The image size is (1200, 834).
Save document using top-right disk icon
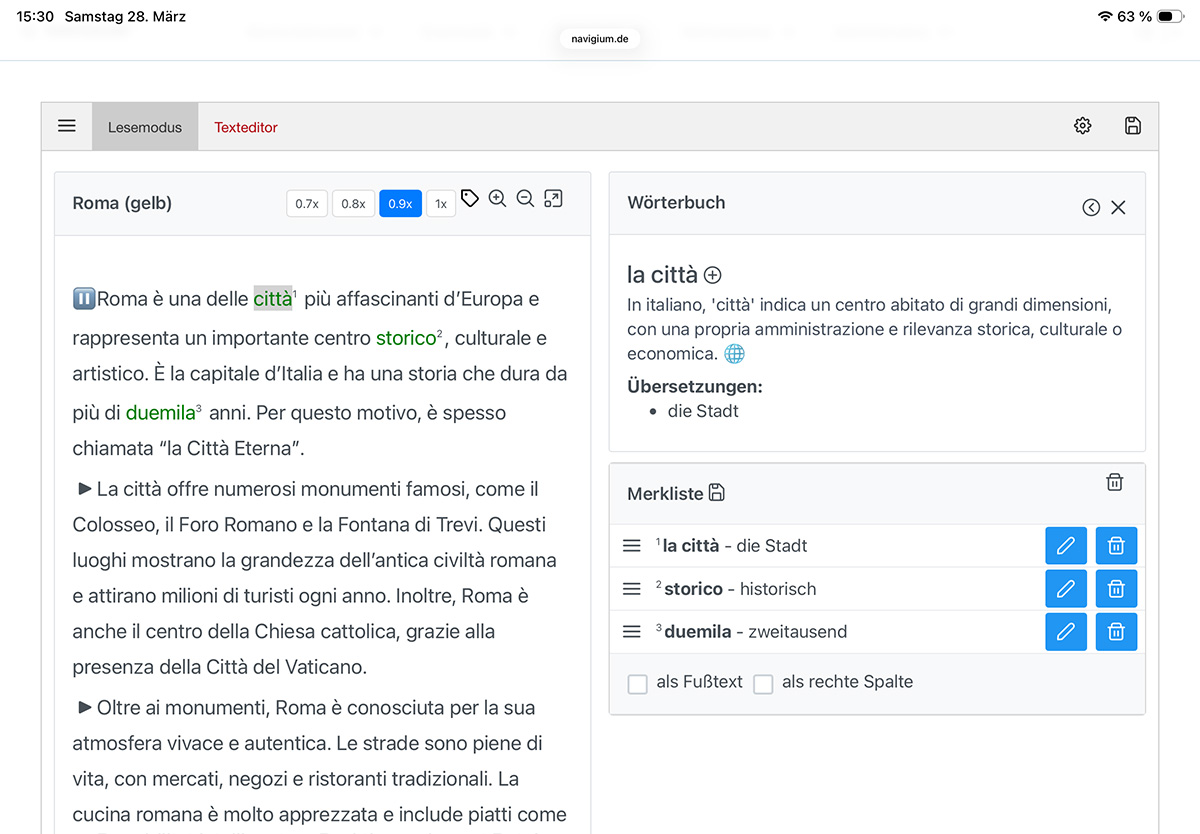1132,126
